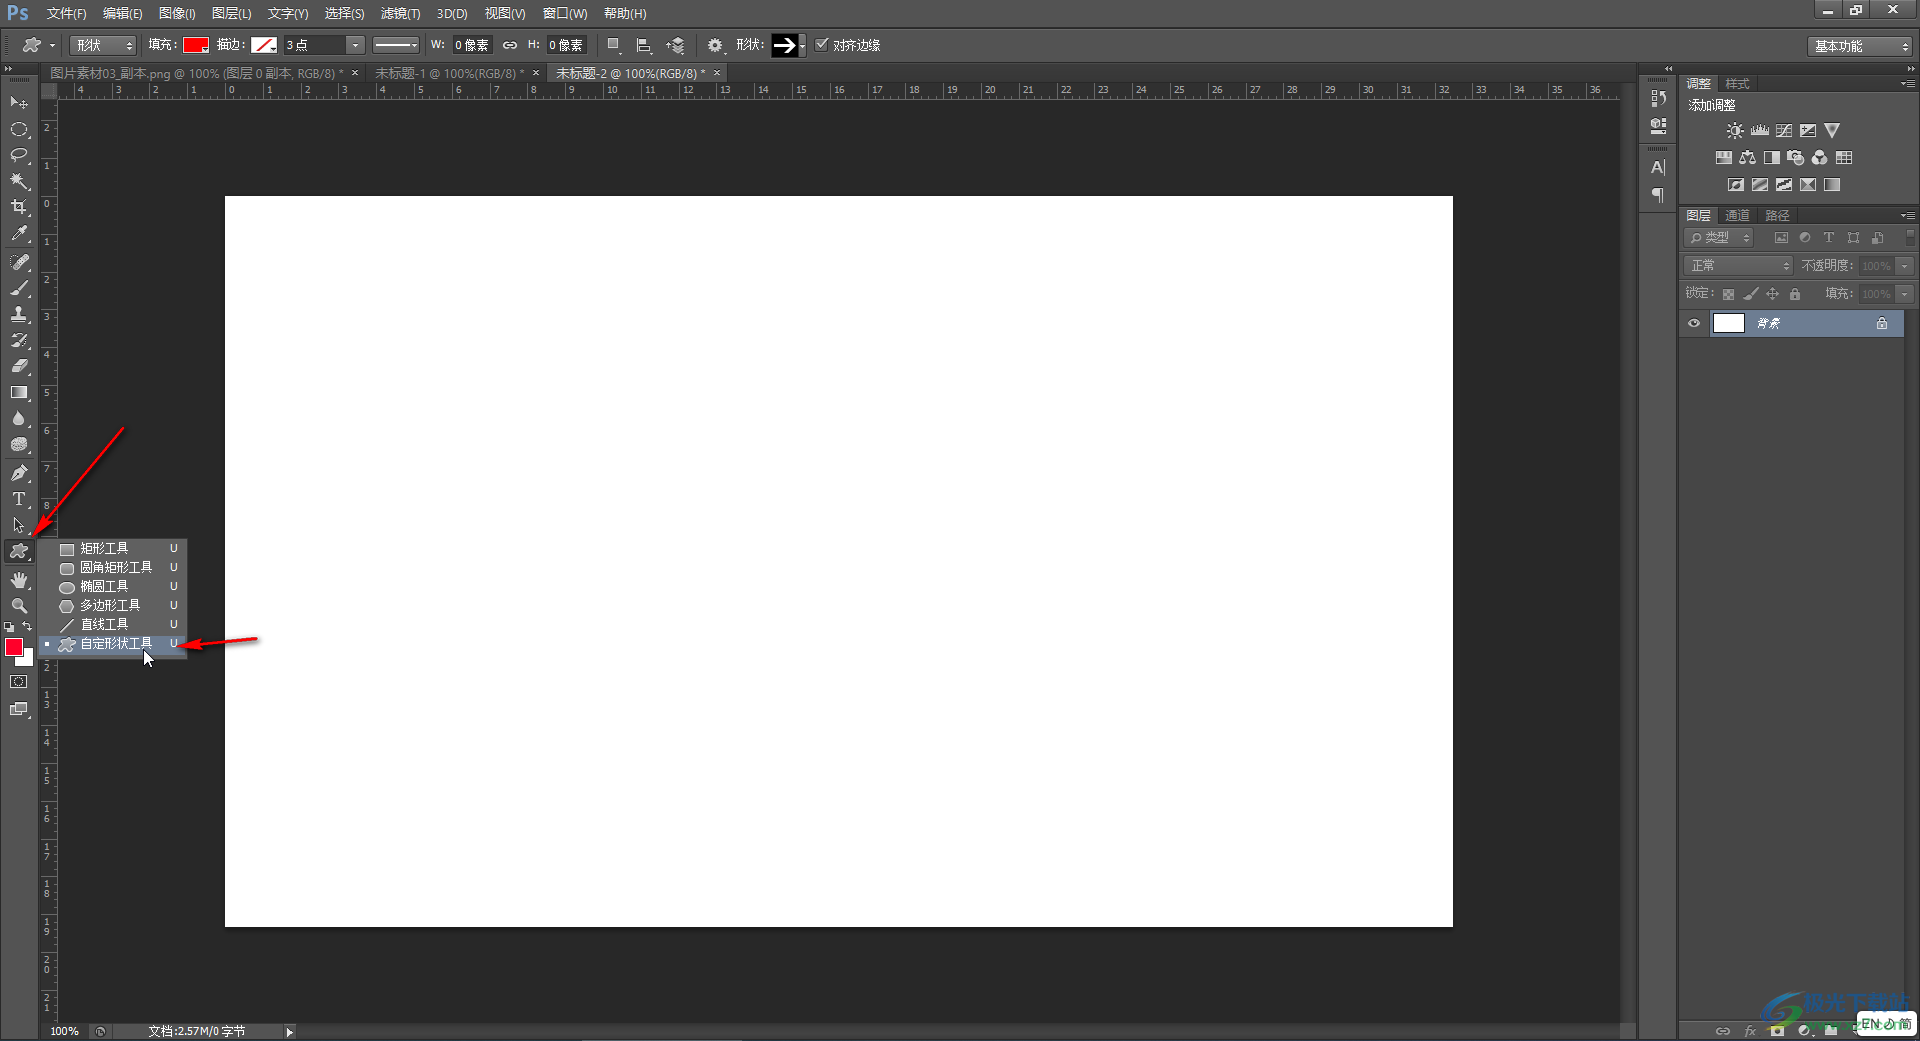Click the red fill color swatch
1920x1041 pixels.
(x=196, y=45)
